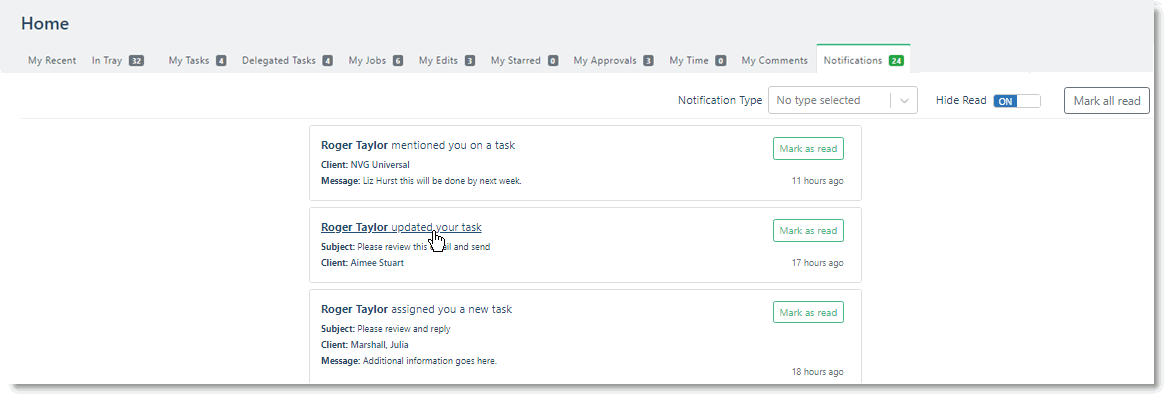This screenshot has height=396, width=1166.
Task: Click the 'Client: Aimee Stuart' text
Action: point(362,262)
